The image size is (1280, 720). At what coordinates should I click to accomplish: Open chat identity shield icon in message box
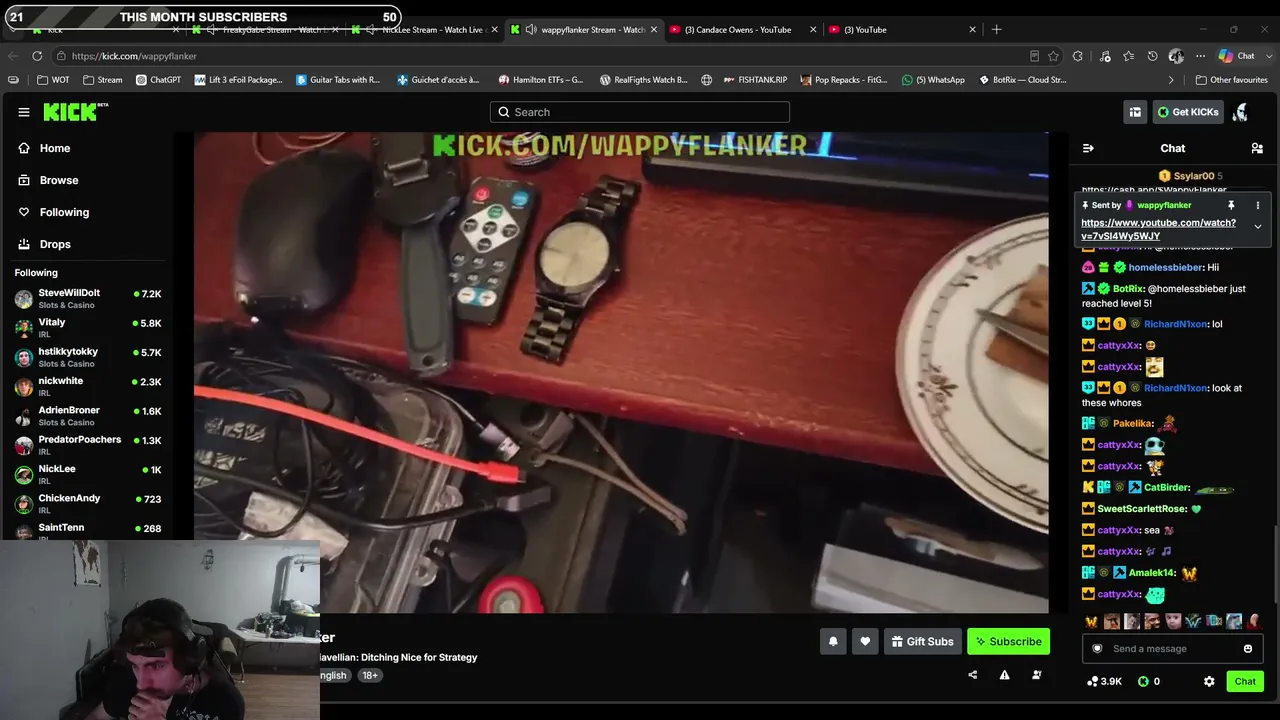click(x=1097, y=649)
